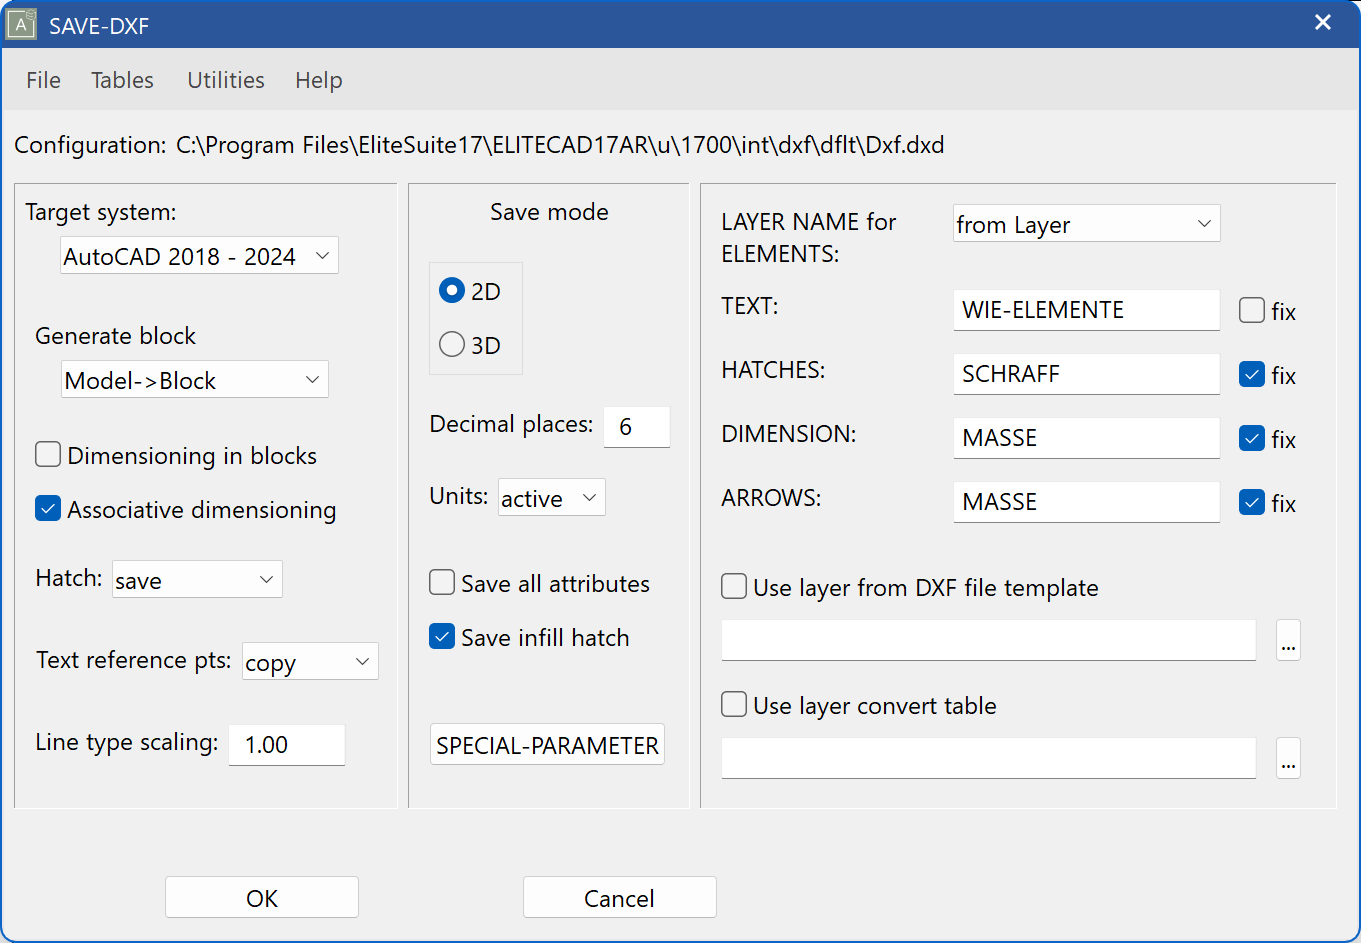Uncheck fix next to HATCHES
Viewport: 1361px width, 943px height.
click(1252, 374)
